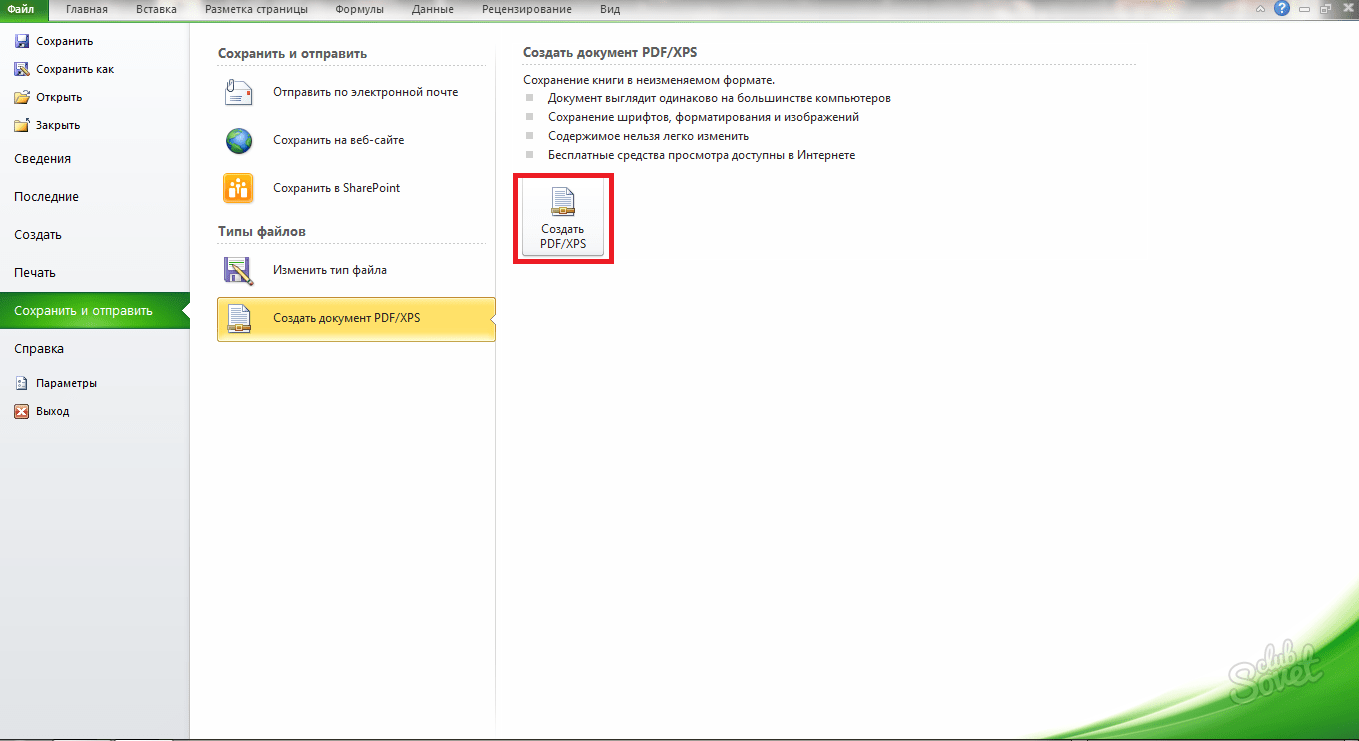The height and width of the screenshot is (741, 1359).
Task: Show the Последние recent files section
Action: pos(46,197)
